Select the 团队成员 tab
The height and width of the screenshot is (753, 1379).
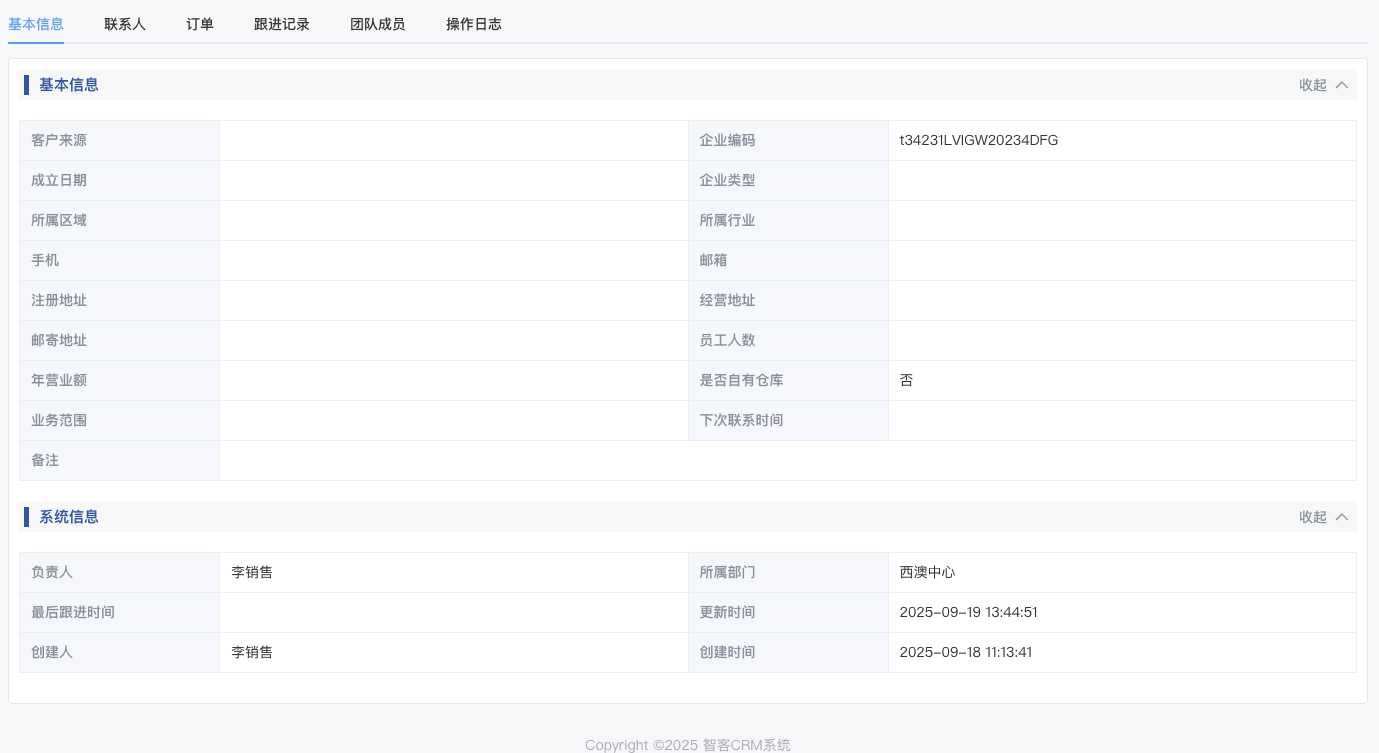[378, 24]
